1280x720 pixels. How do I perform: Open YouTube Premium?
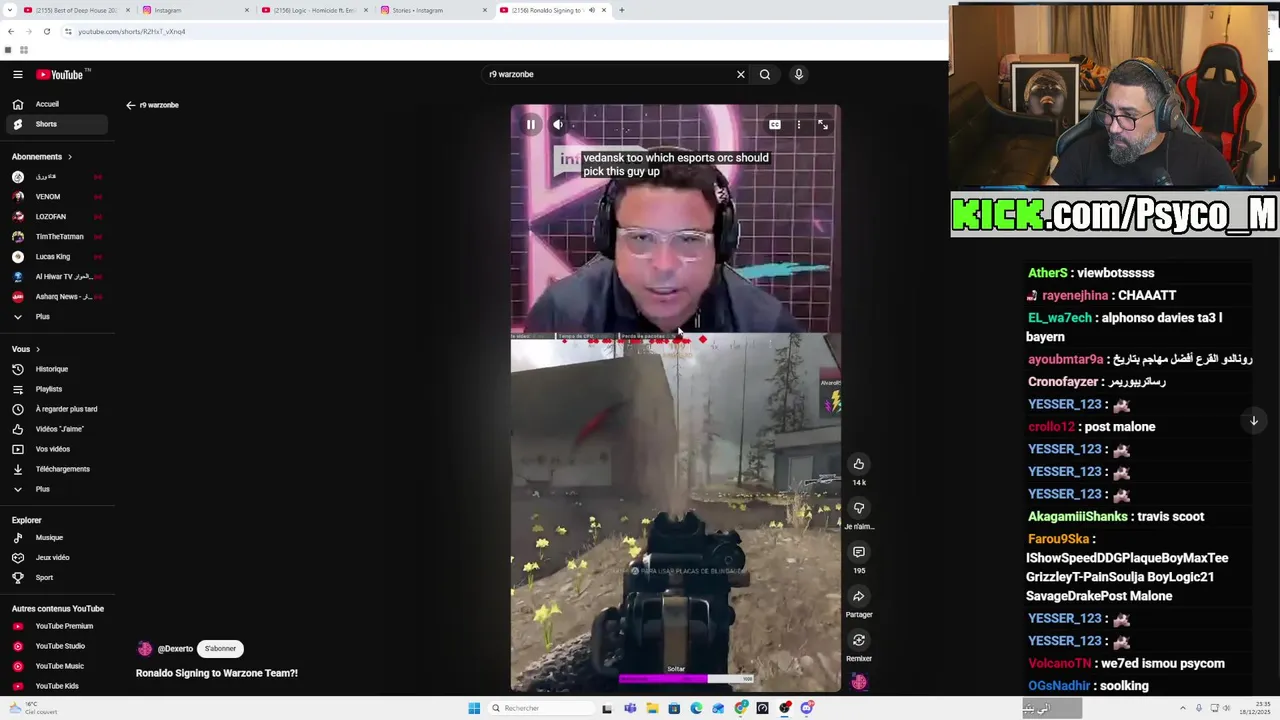click(x=56, y=626)
